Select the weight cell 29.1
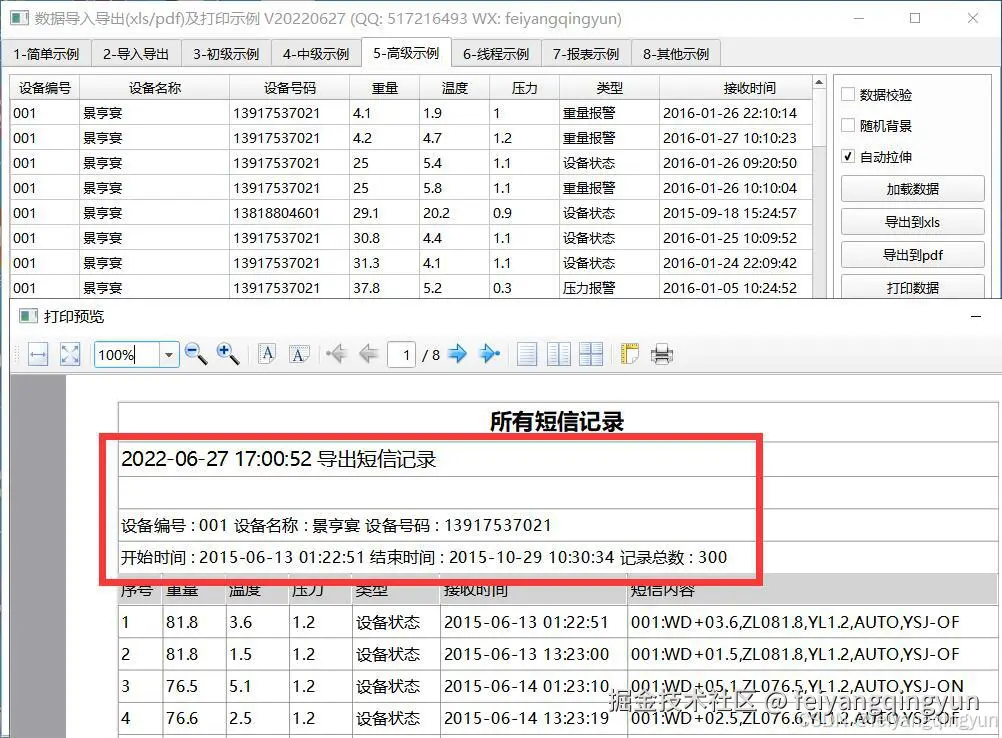 tap(385, 213)
